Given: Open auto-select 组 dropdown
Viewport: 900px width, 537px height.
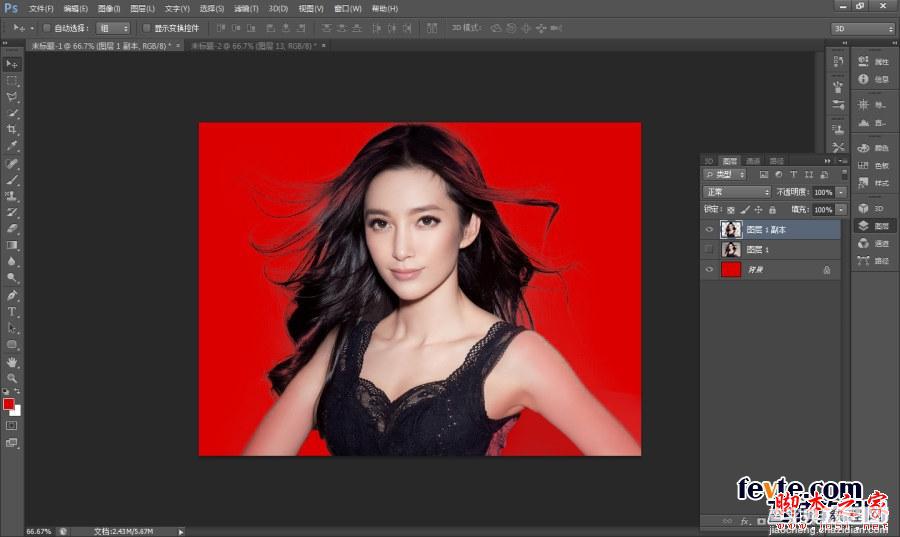Looking at the screenshot, I should pos(112,28).
